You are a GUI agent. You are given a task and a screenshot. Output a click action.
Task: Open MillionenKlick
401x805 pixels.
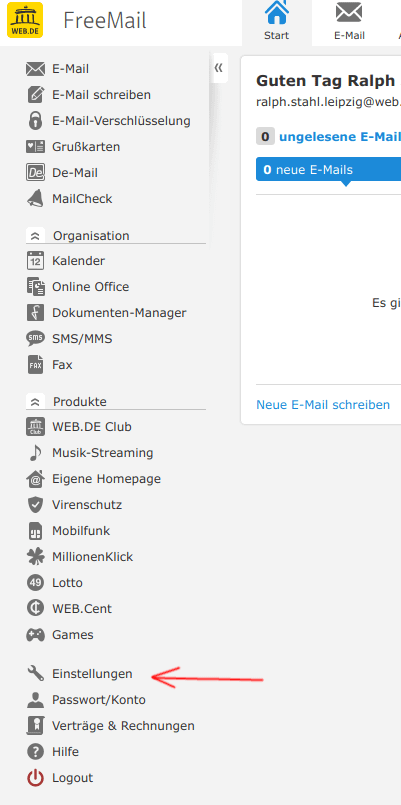[92, 557]
